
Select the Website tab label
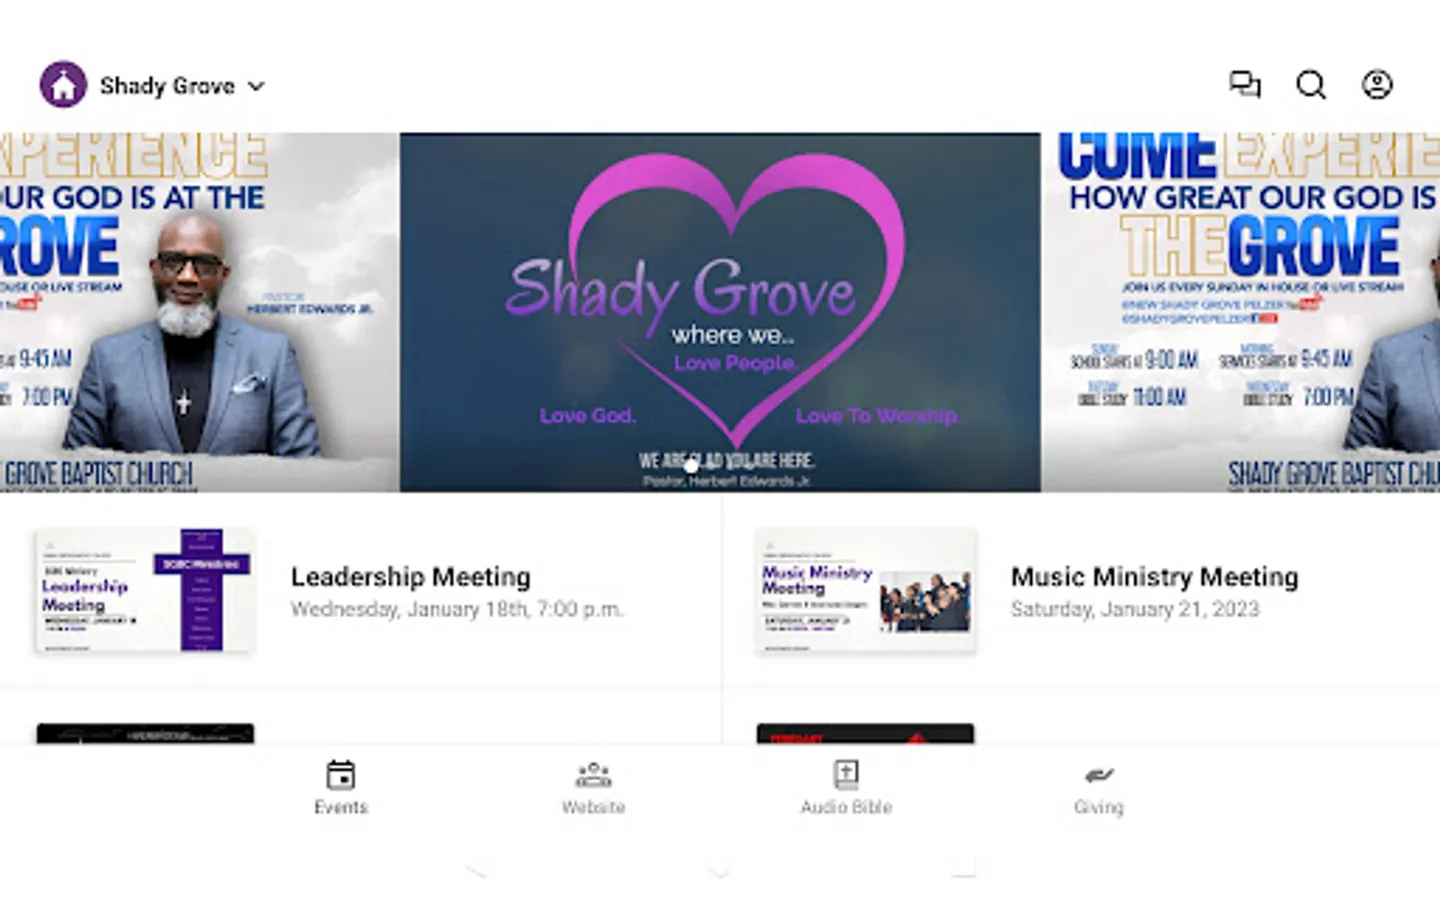[593, 807]
